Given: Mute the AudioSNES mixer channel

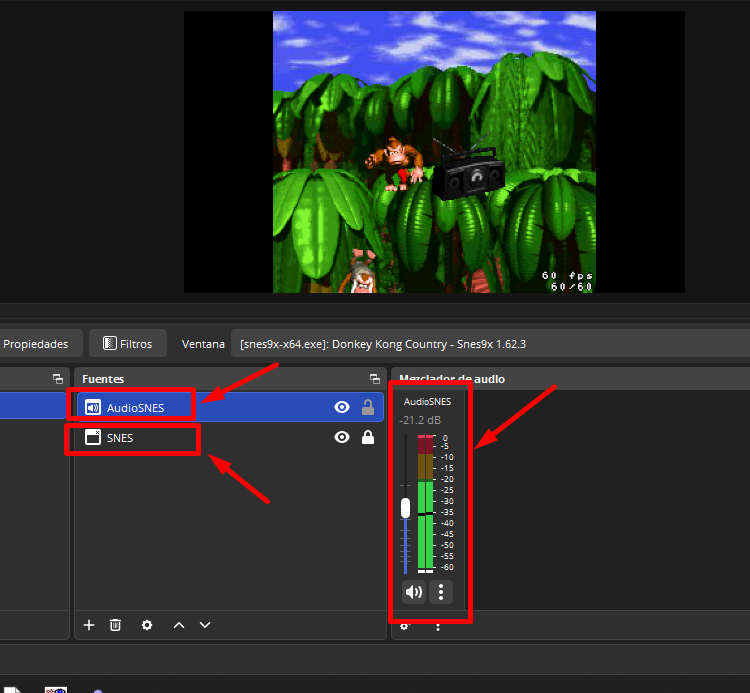Looking at the screenshot, I should click(414, 592).
